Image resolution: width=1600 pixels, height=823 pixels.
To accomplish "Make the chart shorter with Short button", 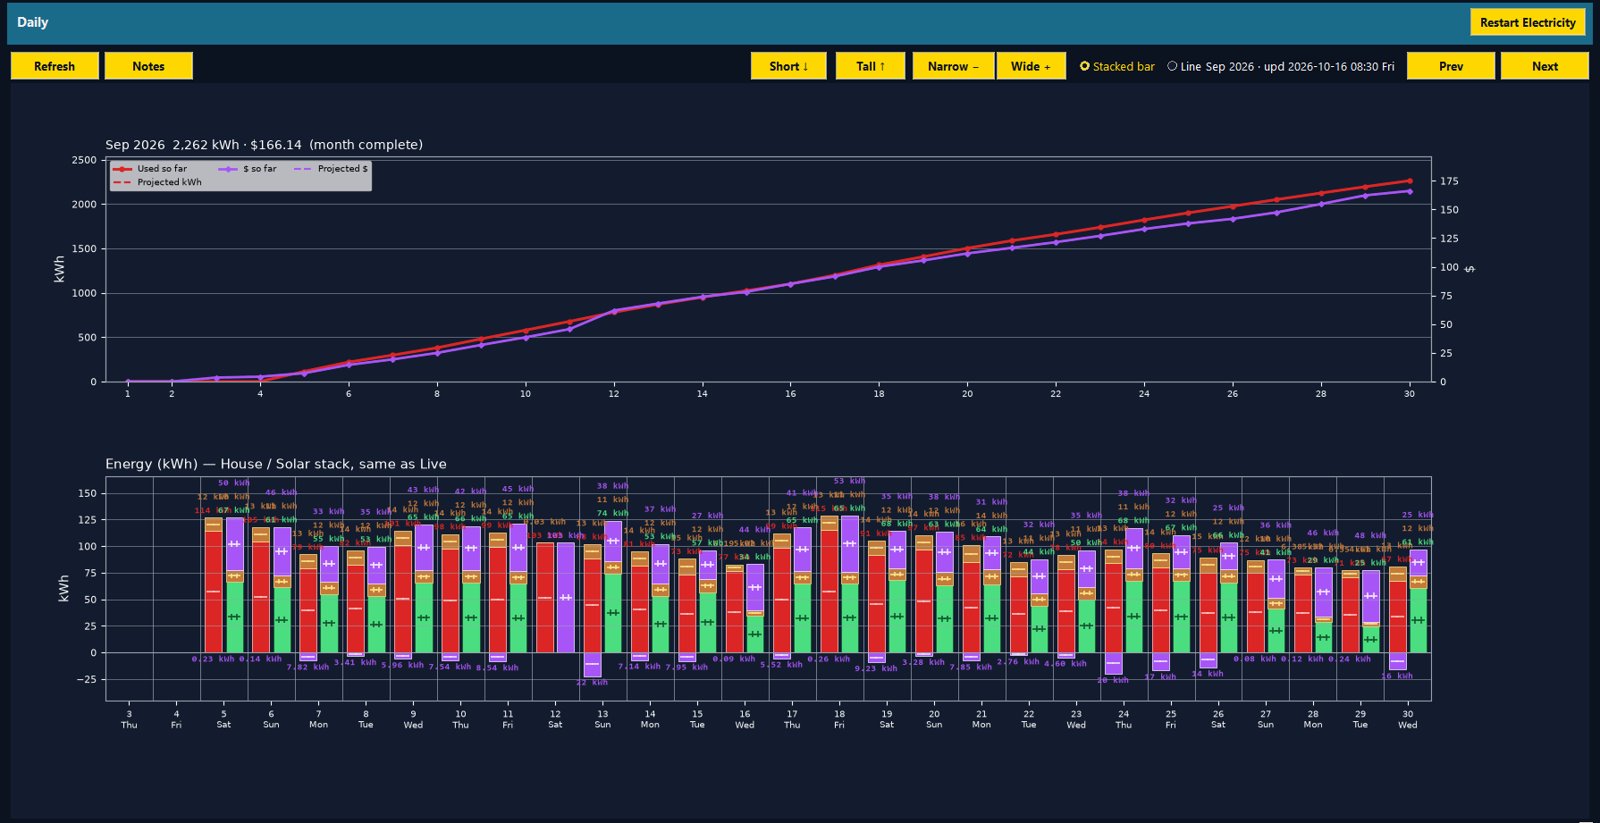I will tap(788, 66).
